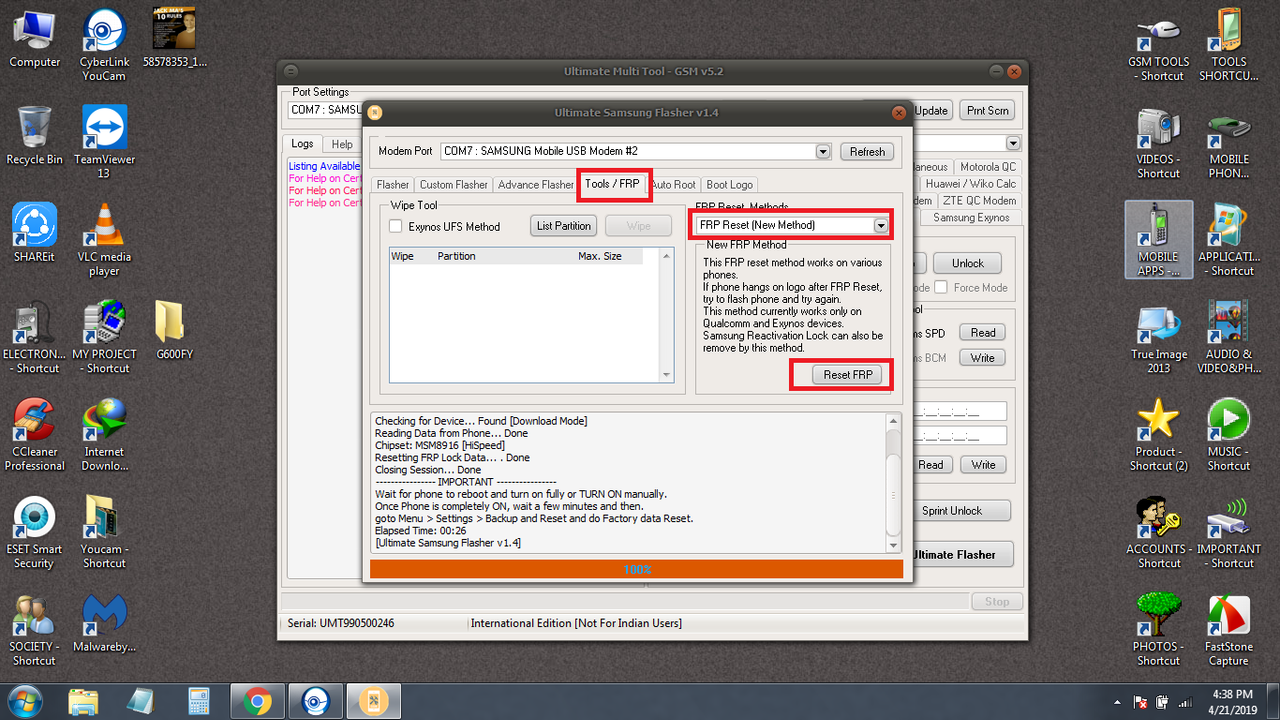1280x720 pixels.
Task: Open the IMPORTANT shortcut icon
Action: click(x=1228, y=532)
